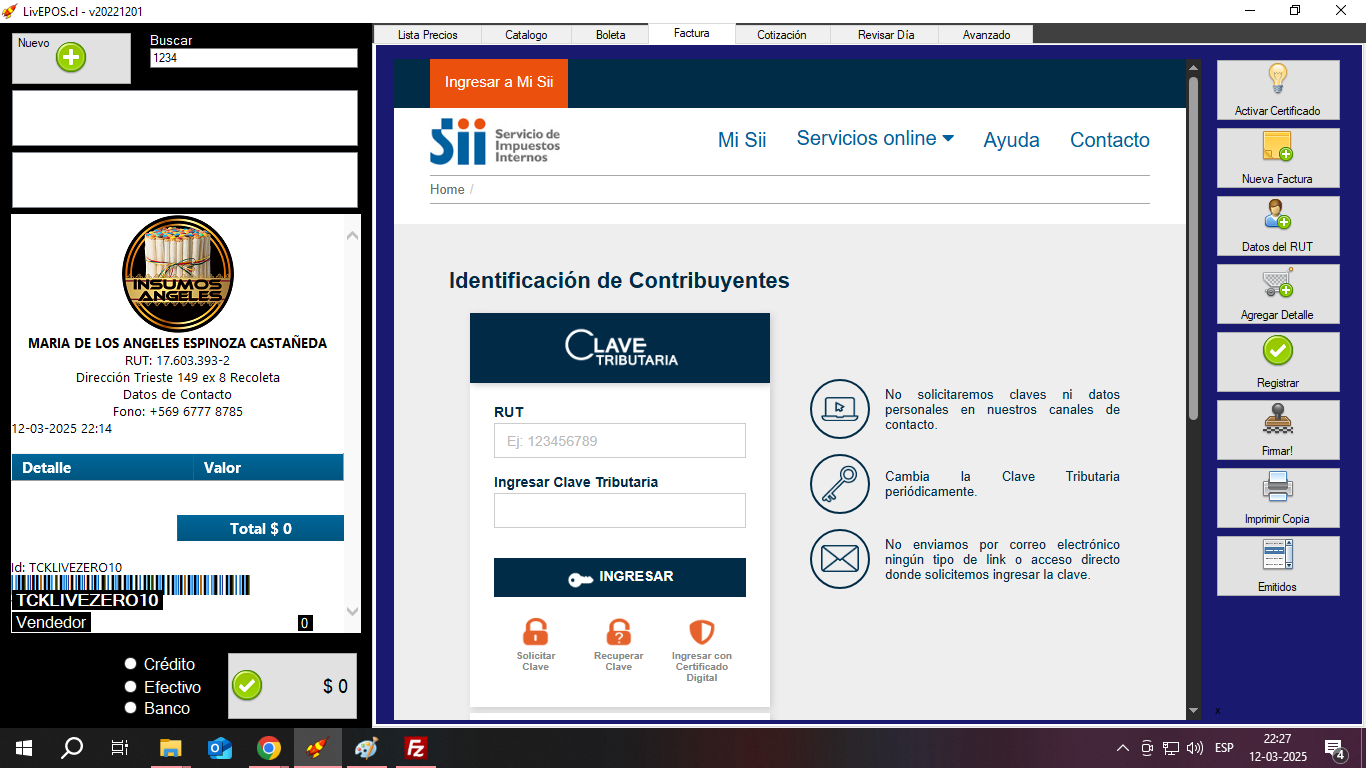Open the Emitidos list
Screen dimensions: 1366x768
coord(1278,566)
